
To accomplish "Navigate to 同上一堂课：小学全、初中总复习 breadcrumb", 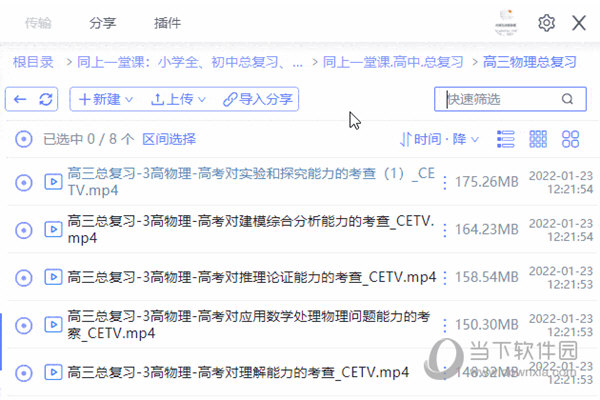I will point(190,62).
